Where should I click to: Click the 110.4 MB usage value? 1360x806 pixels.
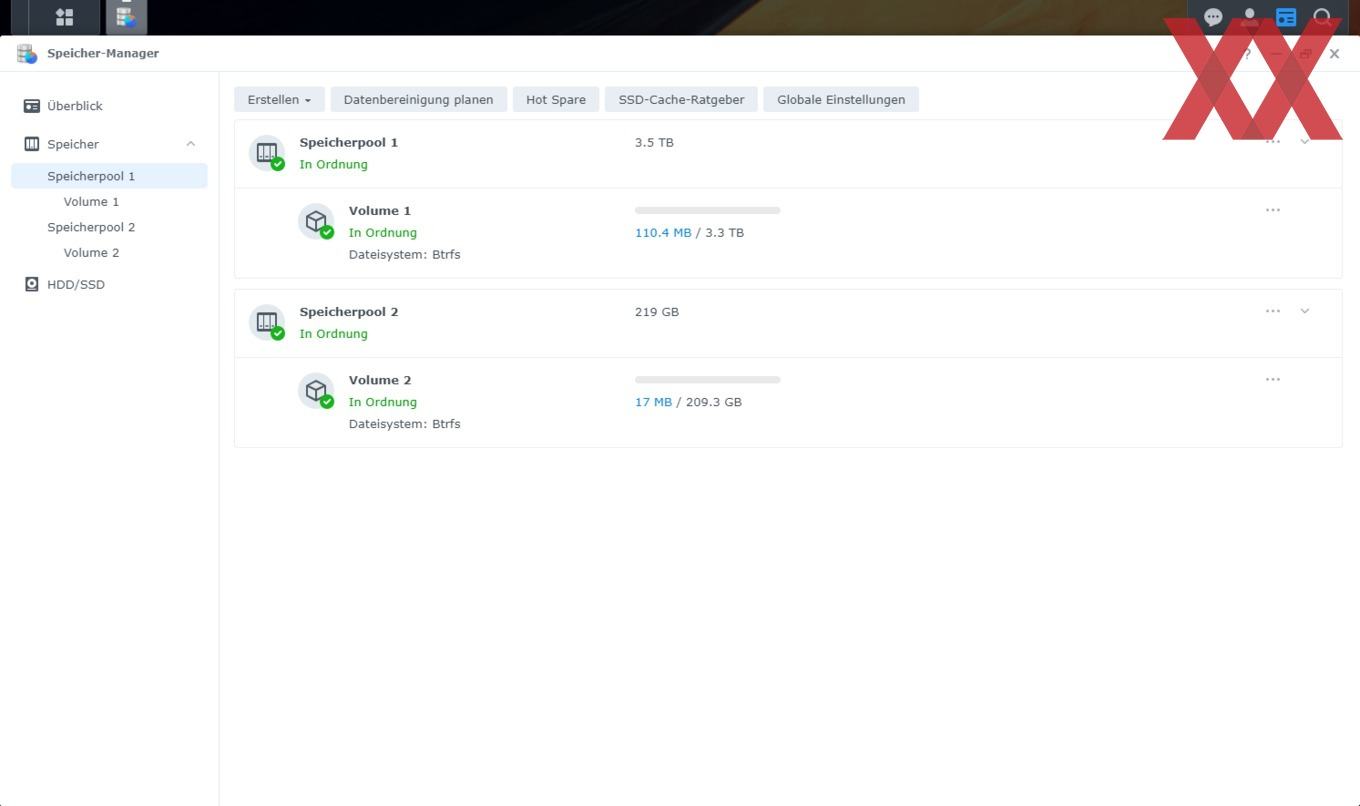(x=663, y=232)
